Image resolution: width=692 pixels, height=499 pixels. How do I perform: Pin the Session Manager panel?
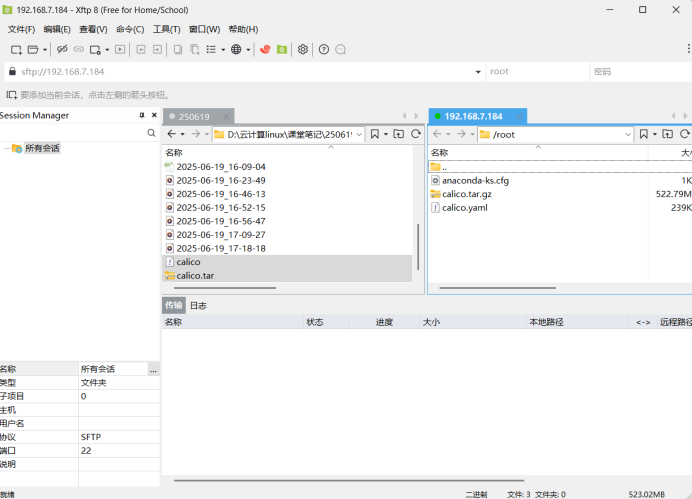[x=141, y=116]
